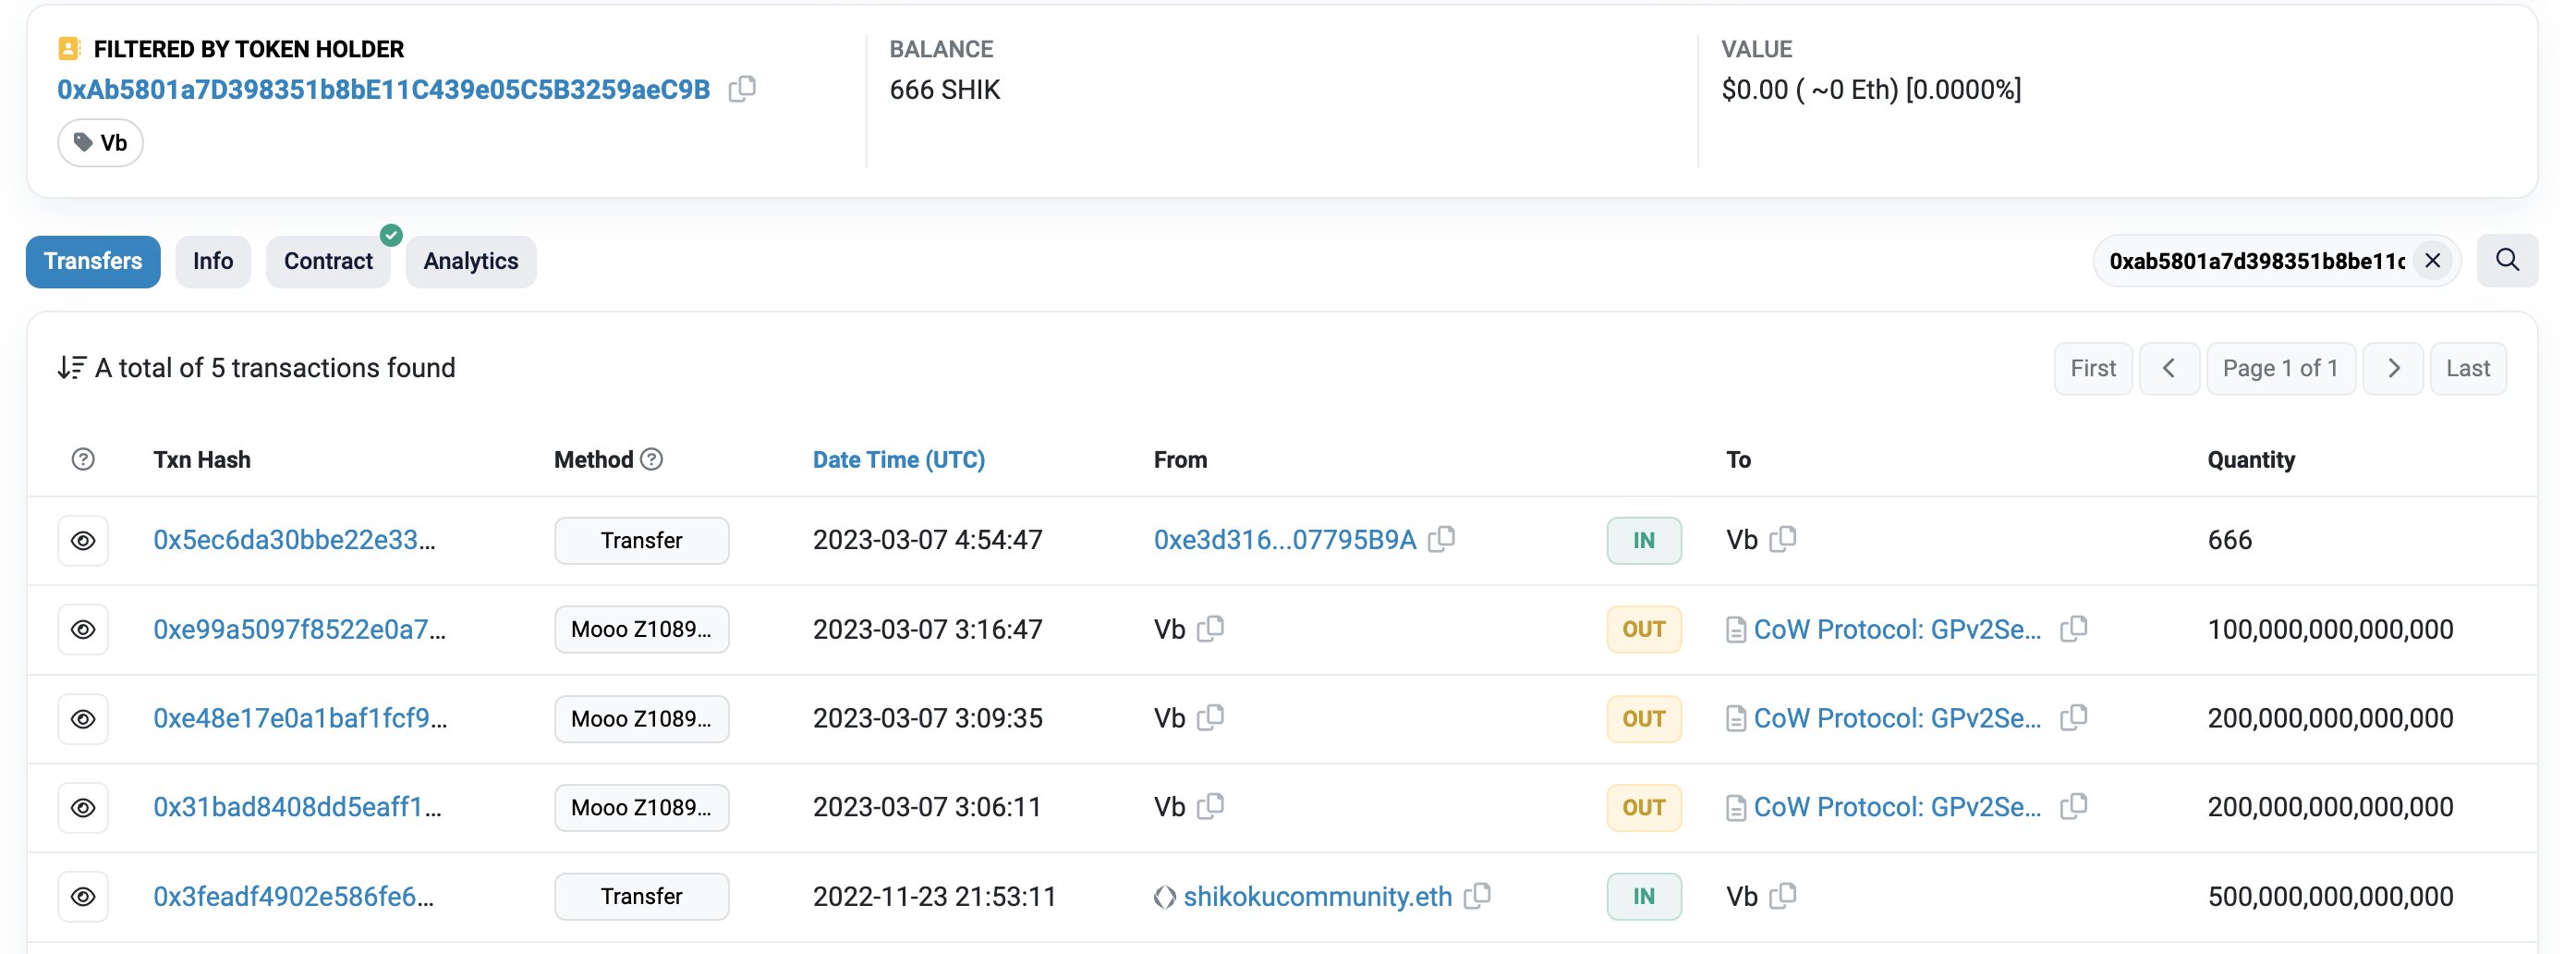Toggle eye preview for 0x3feadf4902e586fe6 transaction
The height and width of the screenshot is (954, 2576).
(x=83, y=896)
